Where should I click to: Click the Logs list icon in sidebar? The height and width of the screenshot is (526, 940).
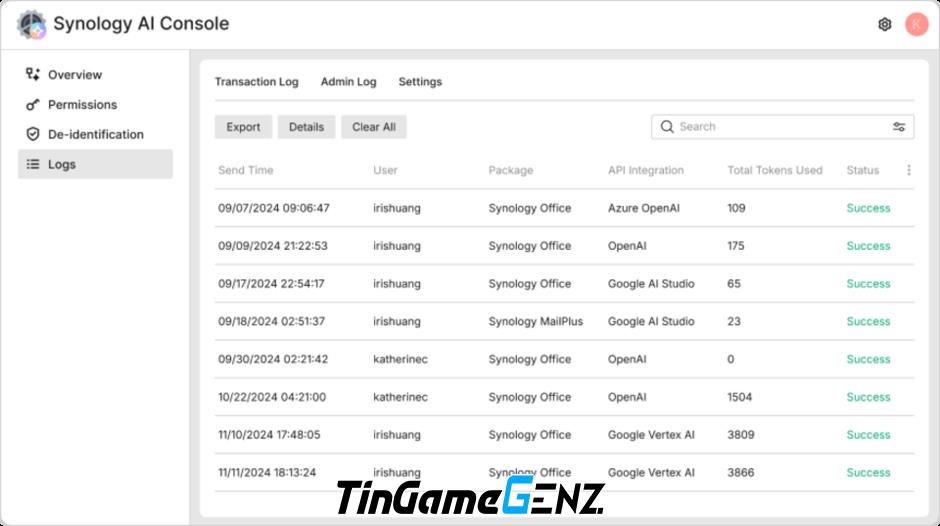click(x=33, y=164)
